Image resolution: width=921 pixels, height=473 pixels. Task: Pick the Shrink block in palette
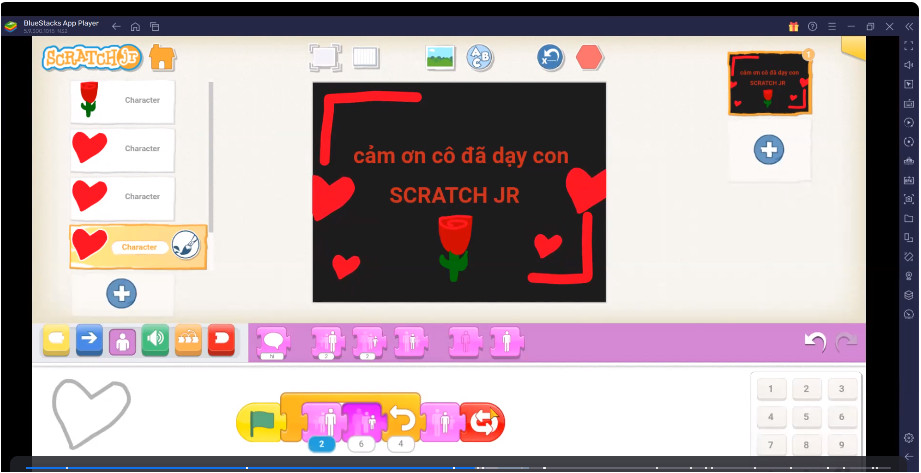click(369, 343)
